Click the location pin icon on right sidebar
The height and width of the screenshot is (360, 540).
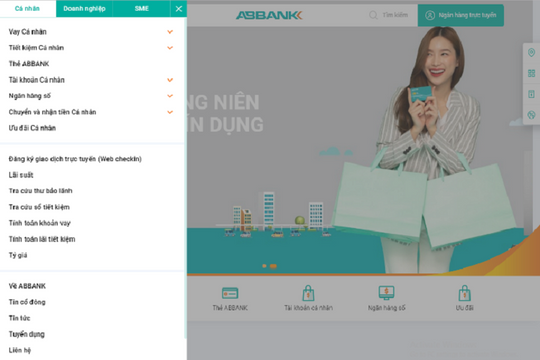point(531,53)
